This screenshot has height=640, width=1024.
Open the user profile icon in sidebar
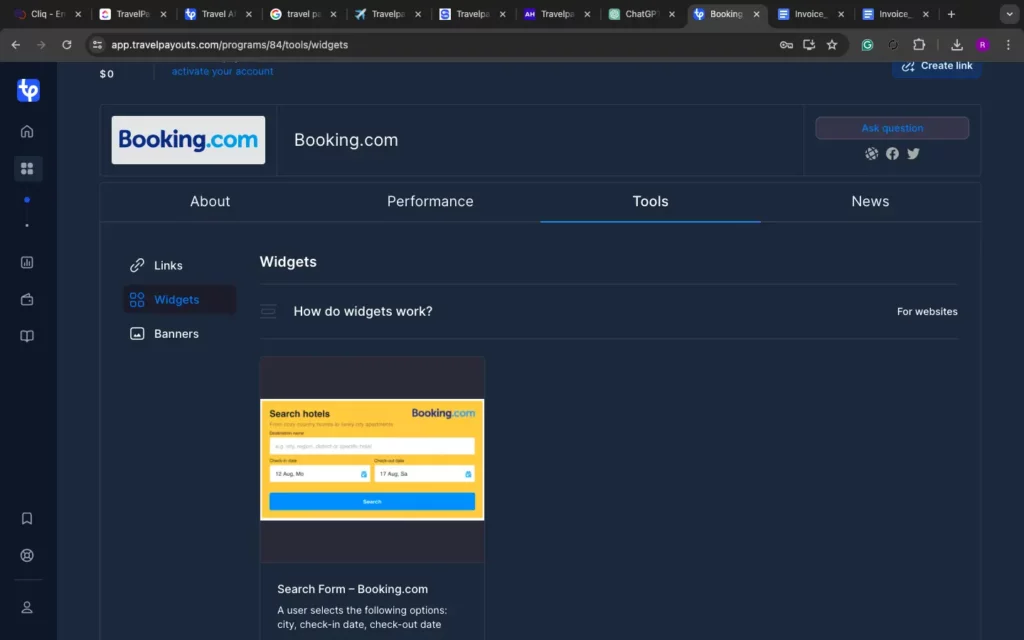pyautogui.click(x=27, y=607)
